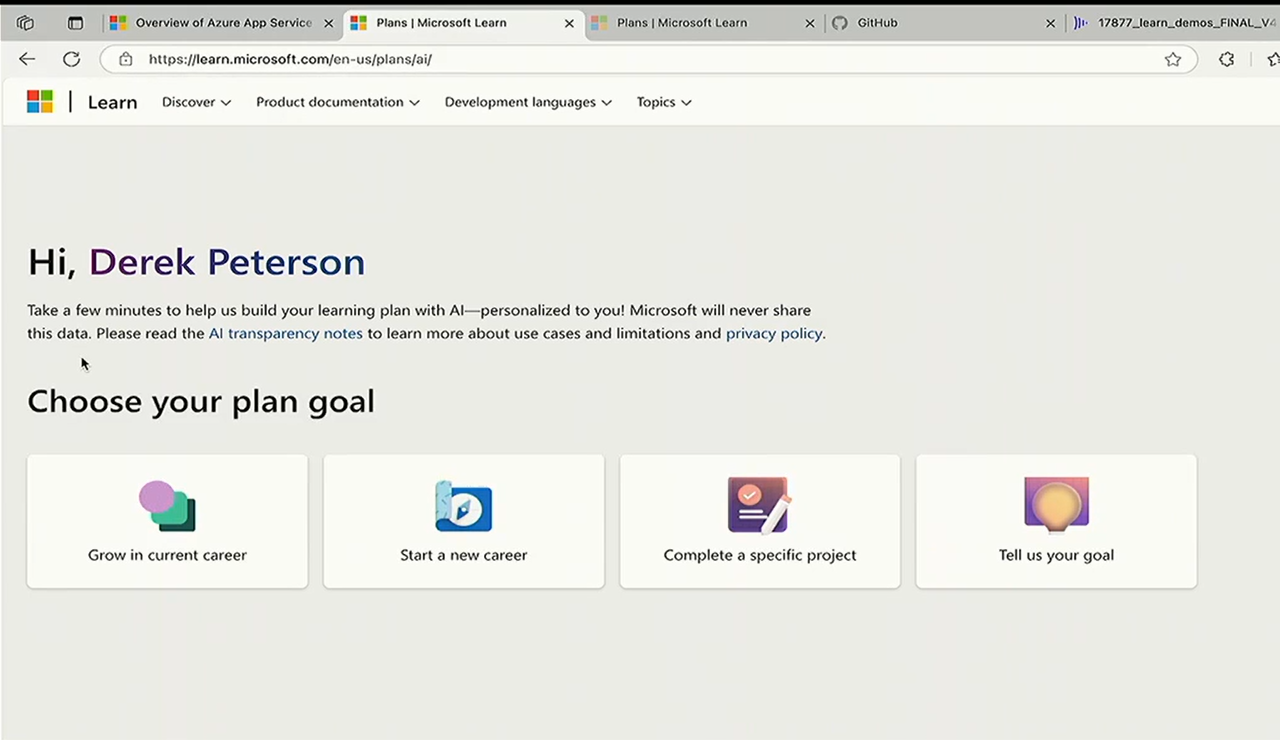Choose the Start a new career card

463,521
